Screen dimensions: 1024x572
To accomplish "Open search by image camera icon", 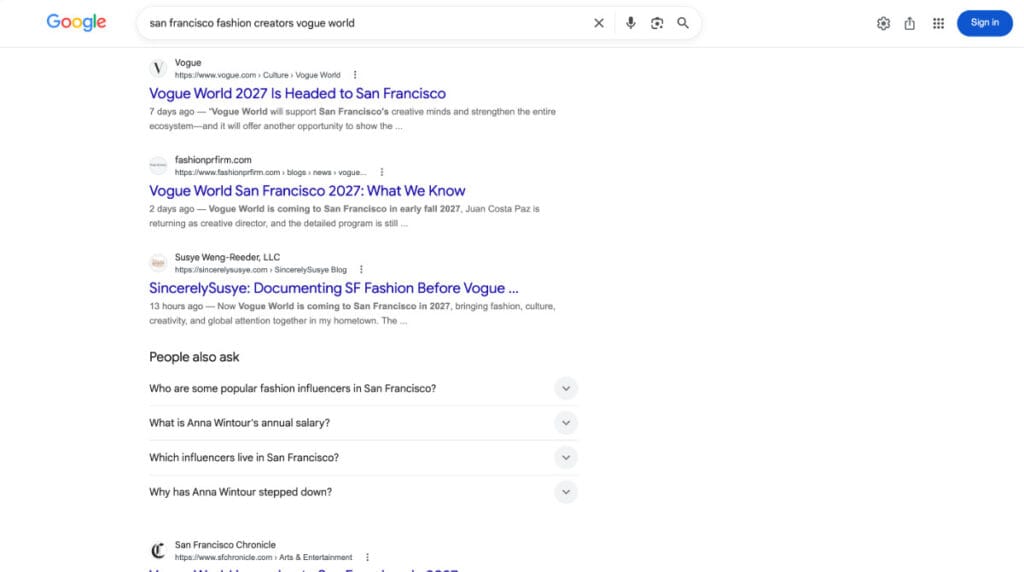I will (x=657, y=23).
